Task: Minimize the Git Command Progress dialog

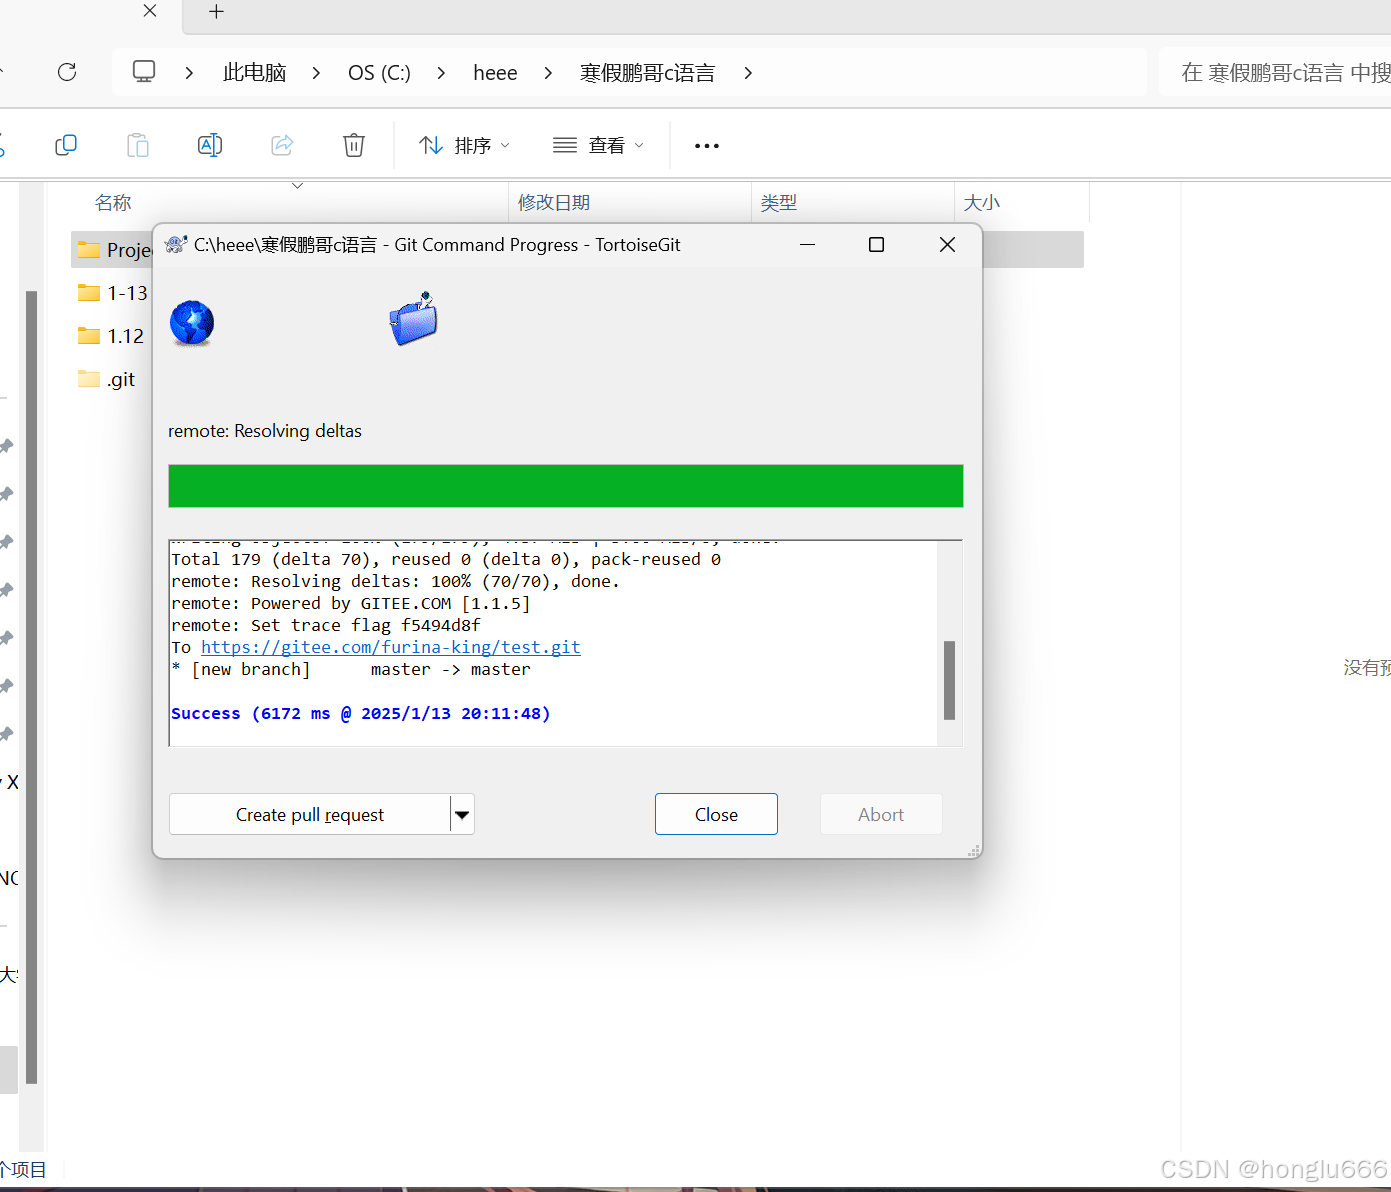Action: pos(808,245)
